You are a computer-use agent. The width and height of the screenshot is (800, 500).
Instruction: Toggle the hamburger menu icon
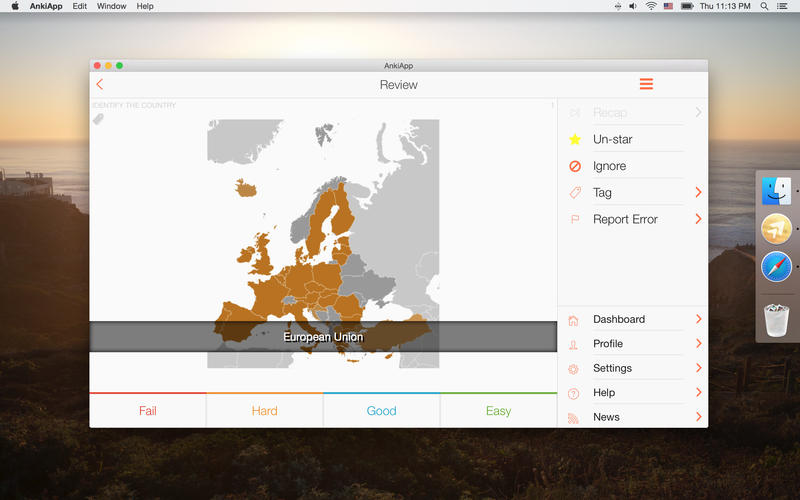pos(646,84)
